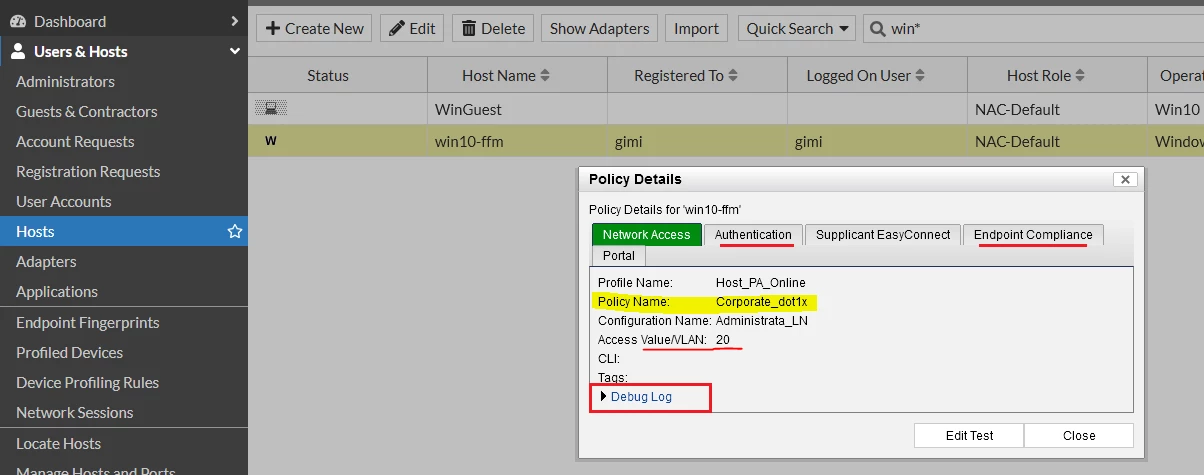
Task: Switch to Supplicant EasyConnect tab
Action: coord(883,234)
